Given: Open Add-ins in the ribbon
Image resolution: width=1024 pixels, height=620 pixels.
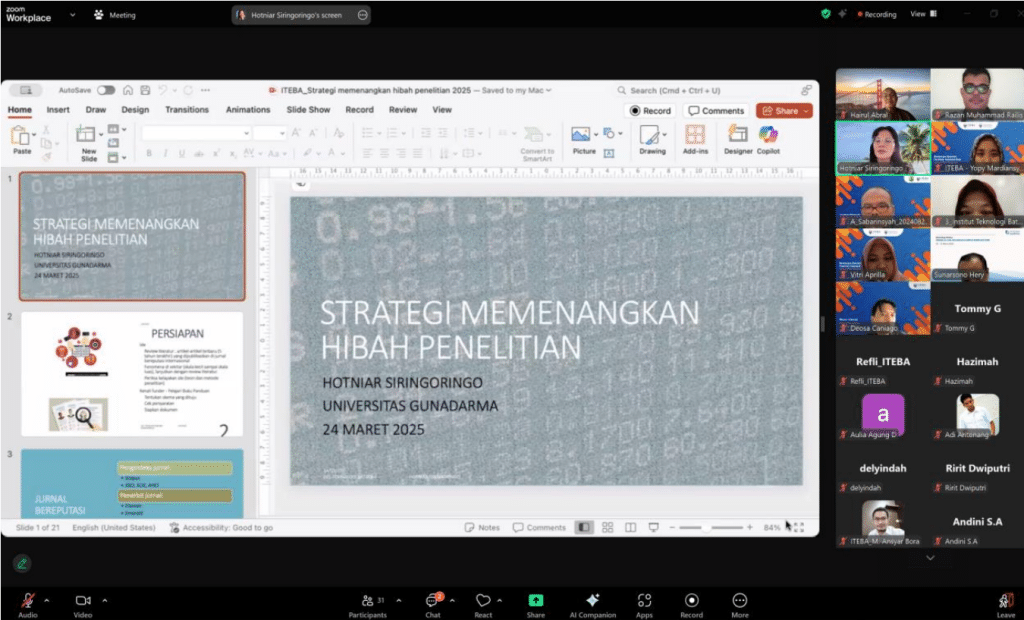Looking at the screenshot, I should click(x=695, y=140).
